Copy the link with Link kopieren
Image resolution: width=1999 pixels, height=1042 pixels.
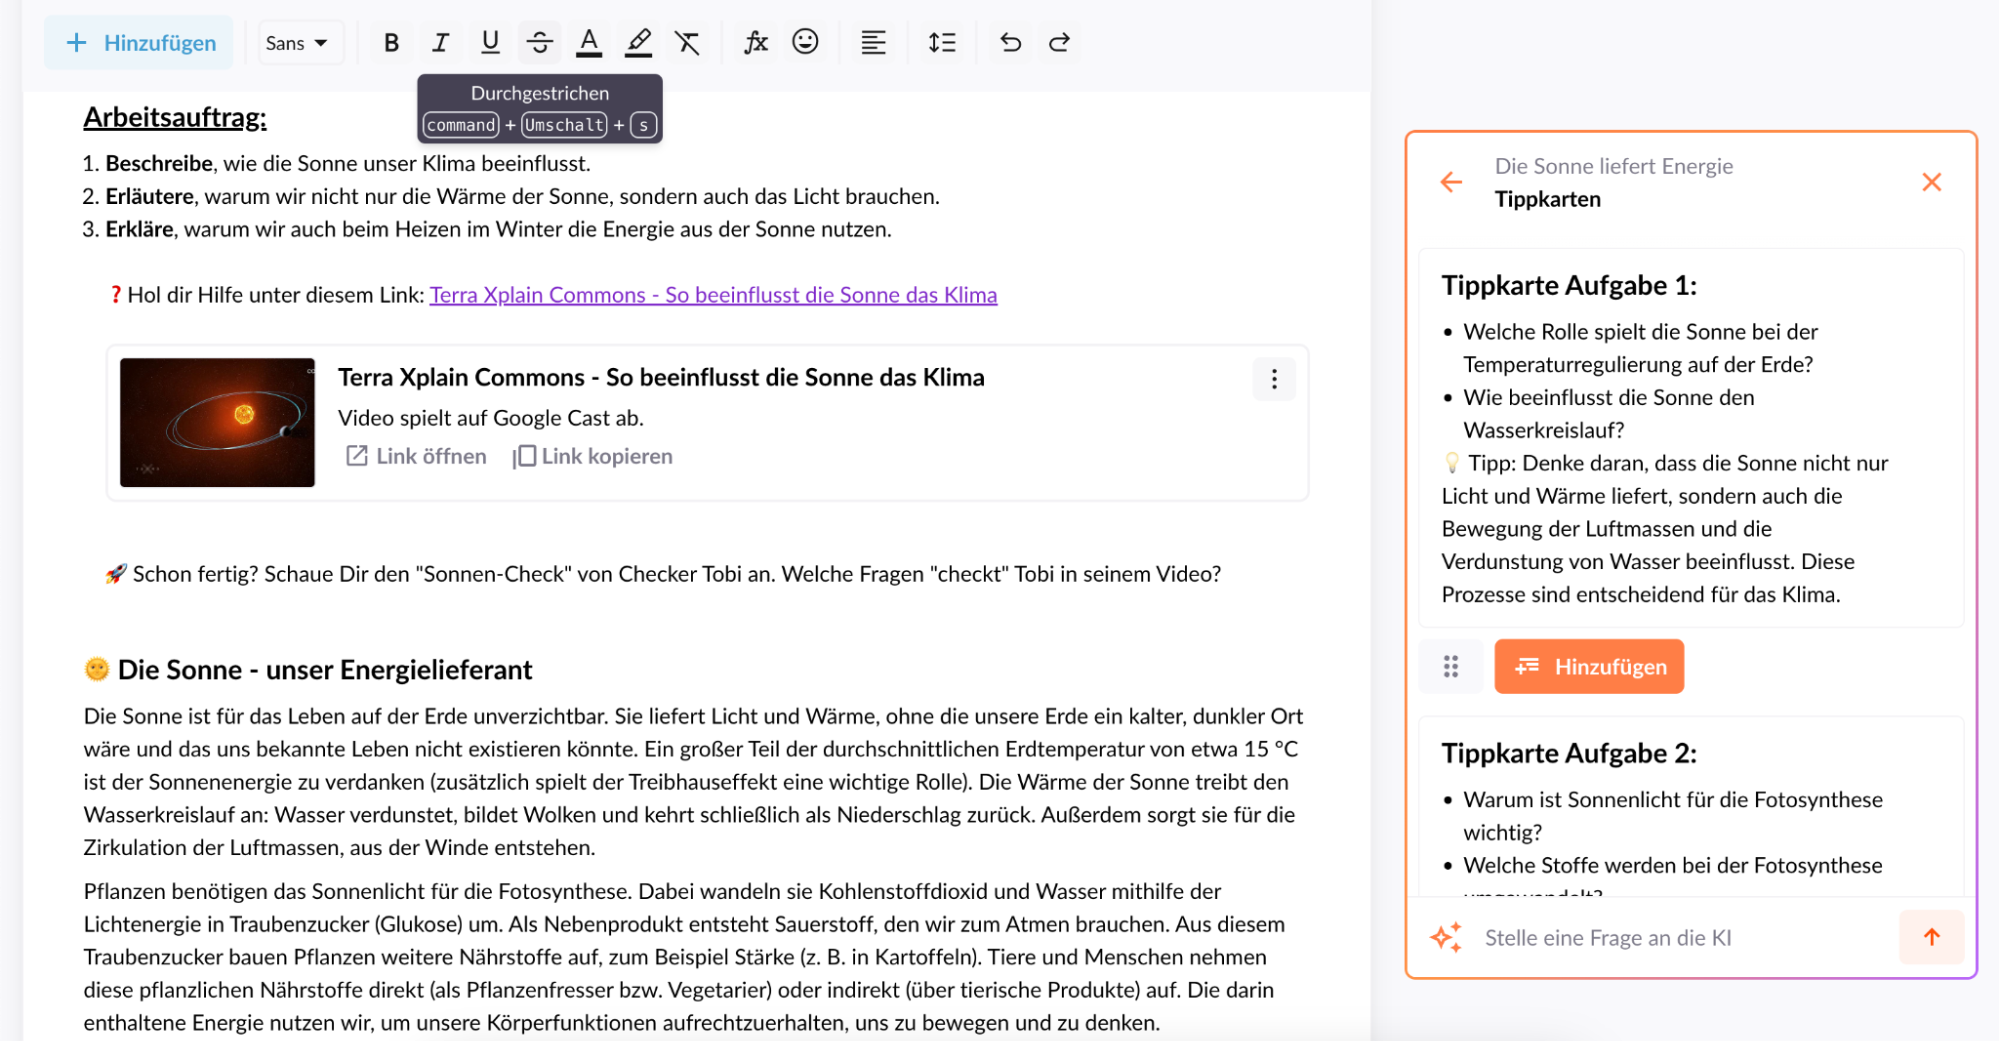click(592, 456)
